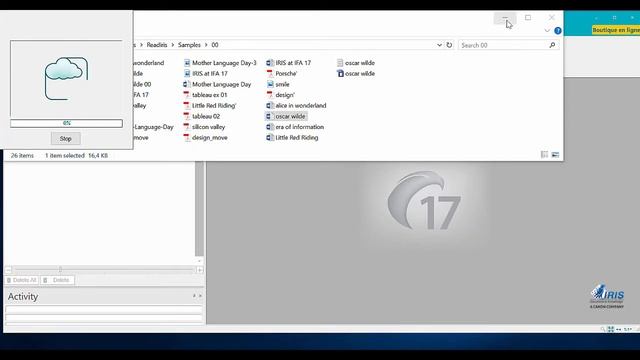Select the alice in wonderland Word document
This screenshot has width=640, height=360.
pos(296,105)
